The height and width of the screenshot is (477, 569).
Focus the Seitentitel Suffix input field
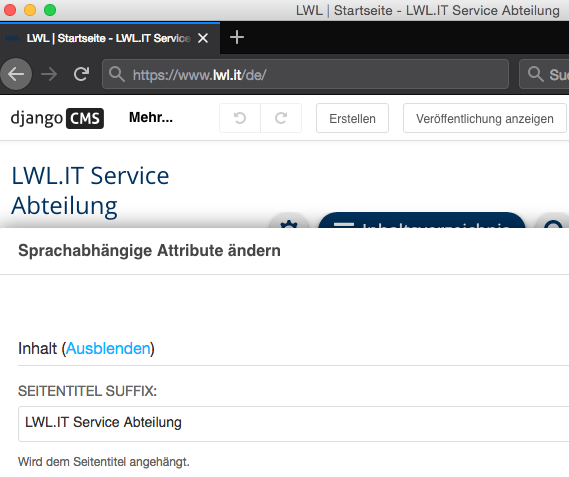(x=294, y=424)
